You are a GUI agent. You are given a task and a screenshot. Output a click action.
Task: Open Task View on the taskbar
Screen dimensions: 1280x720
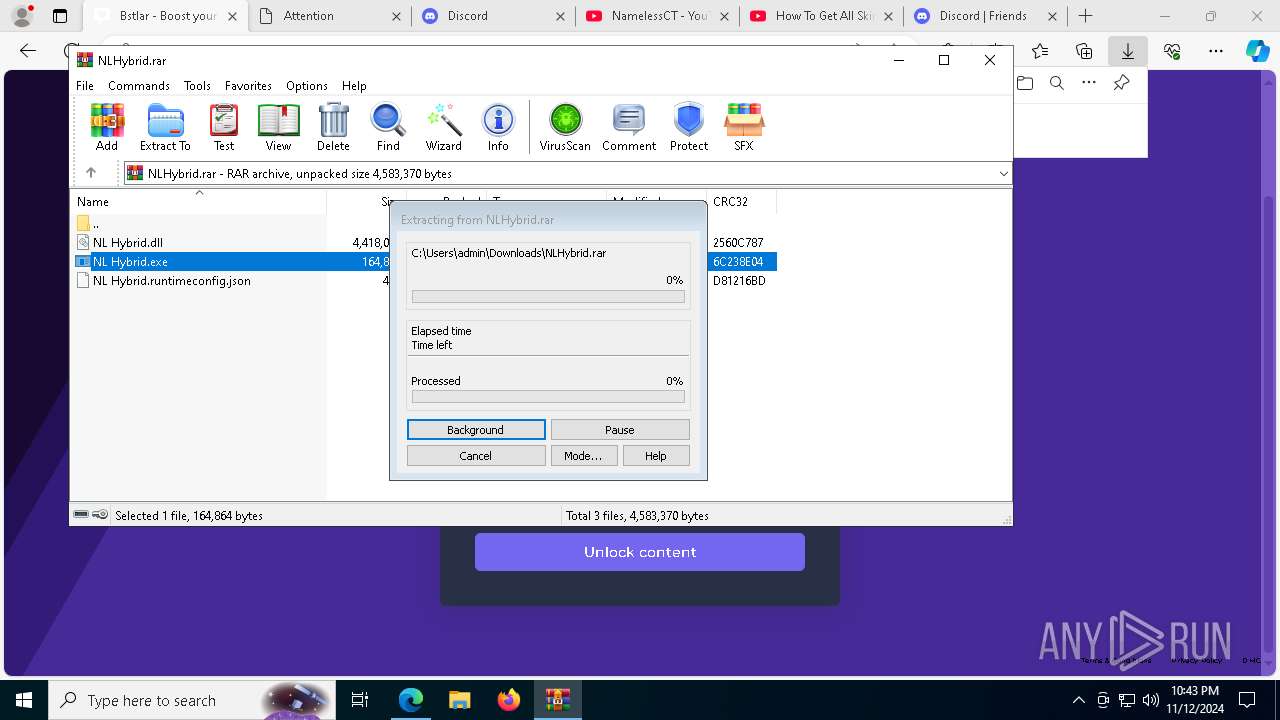point(360,700)
